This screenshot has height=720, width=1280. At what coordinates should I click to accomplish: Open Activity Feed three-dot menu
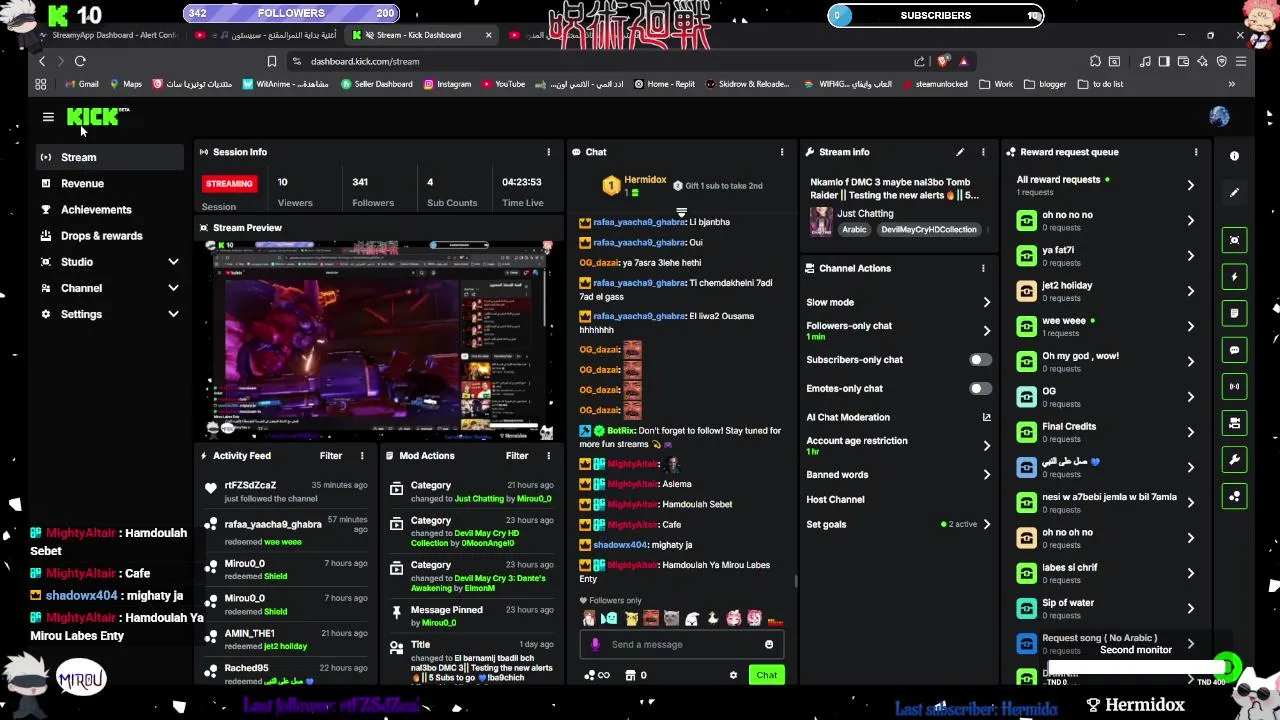[362, 456]
